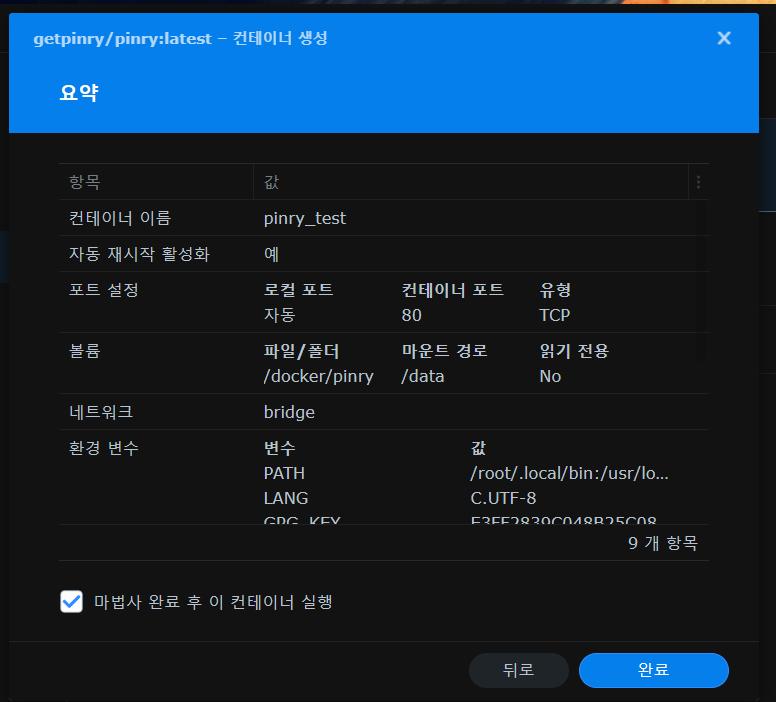Click the 포트 설정 row label
Image resolution: width=776 pixels, height=702 pixels.
coord(103,290)
